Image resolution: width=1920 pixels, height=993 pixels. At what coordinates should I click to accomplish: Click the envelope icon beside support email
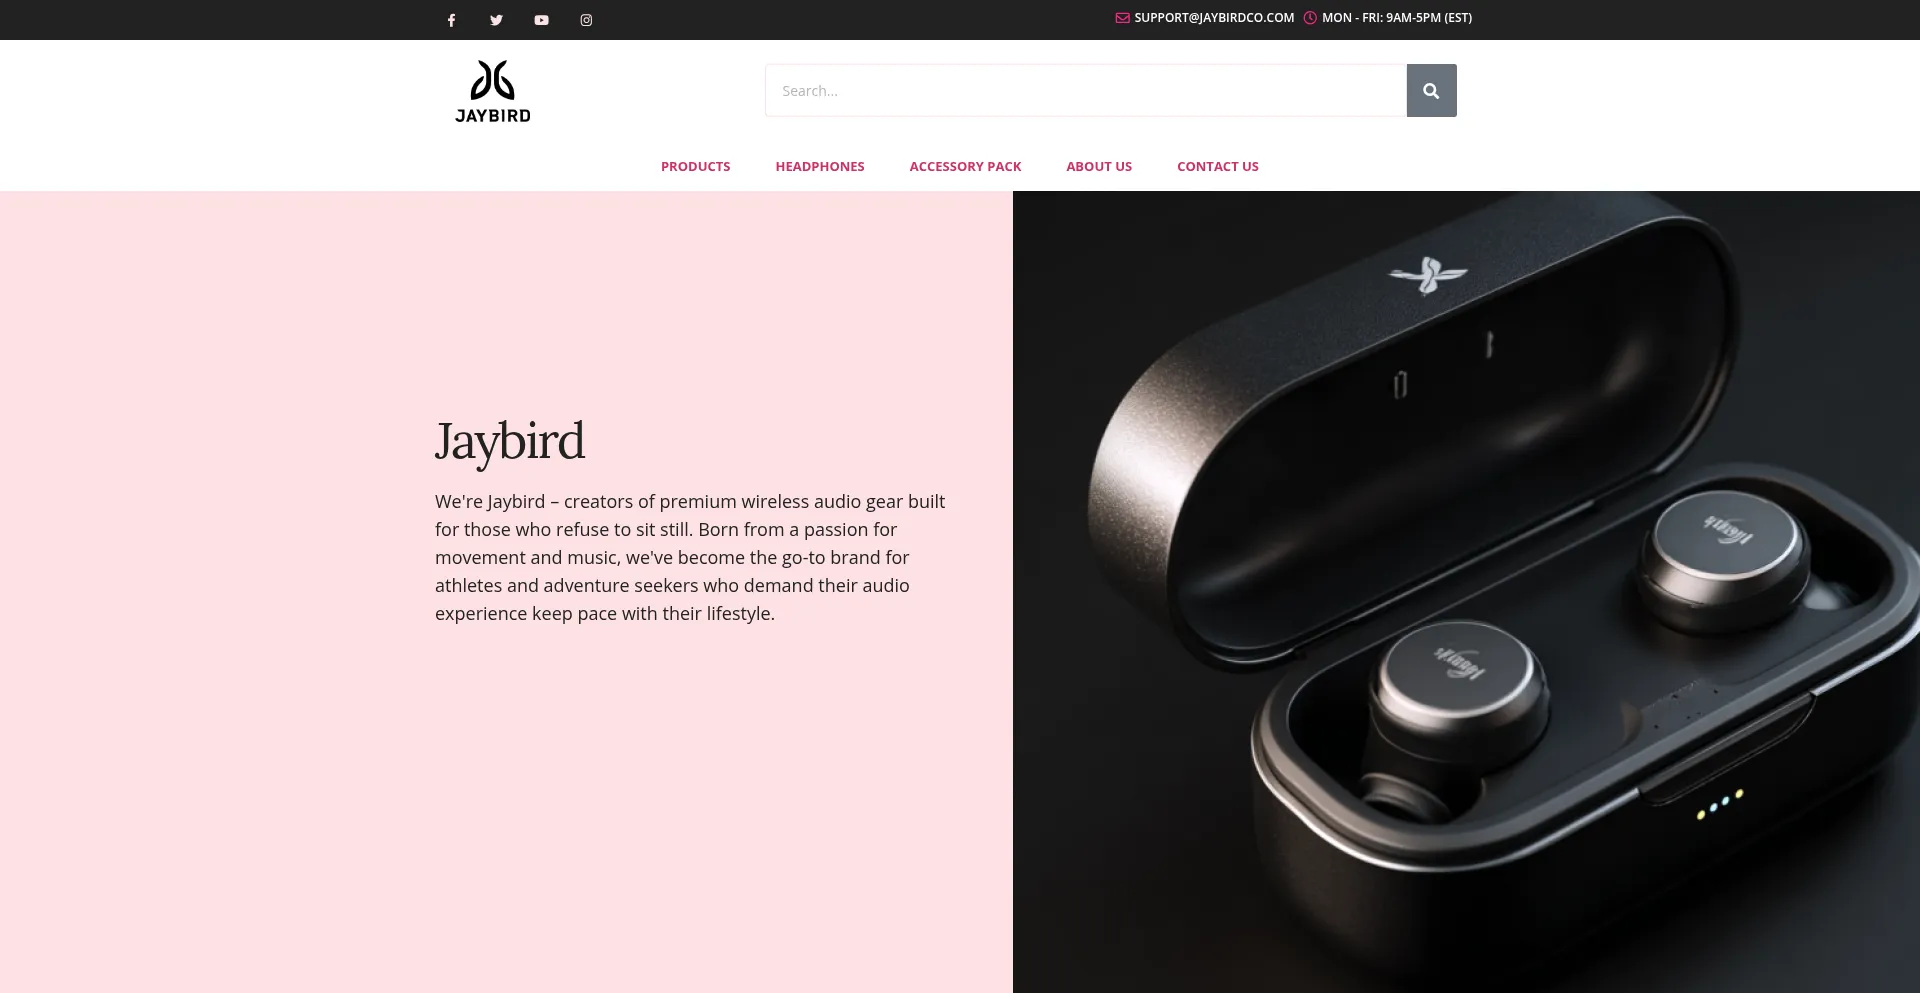1122,18
